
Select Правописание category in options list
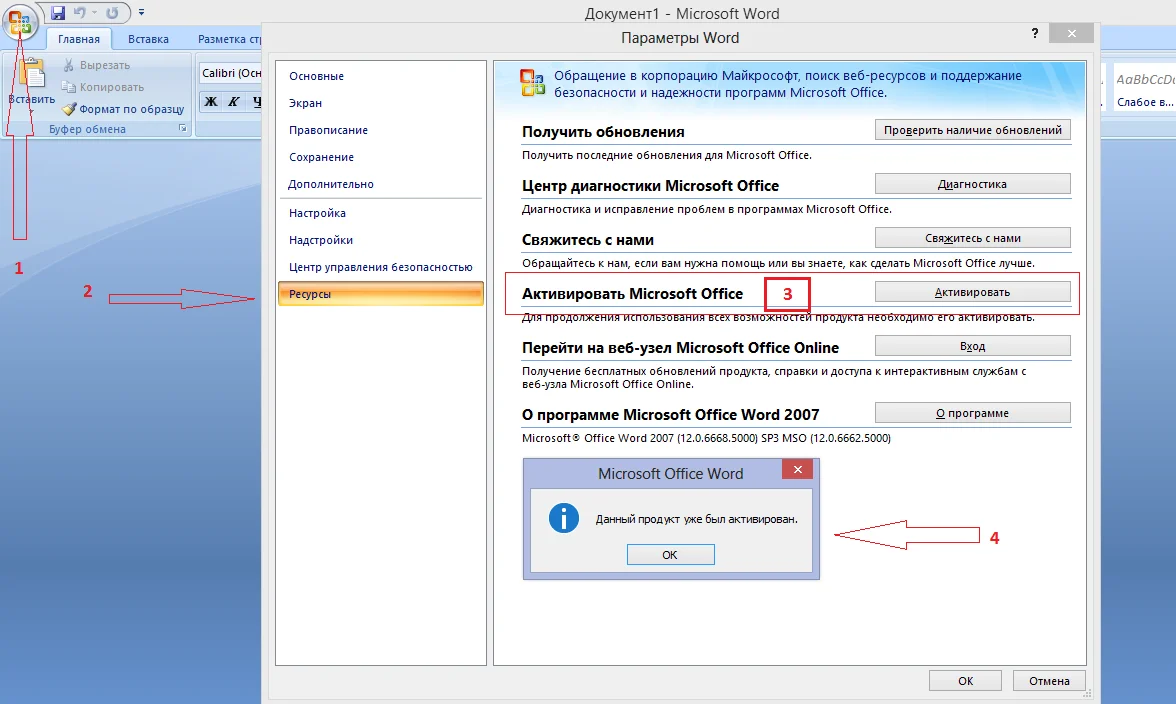tap(380, 130)
